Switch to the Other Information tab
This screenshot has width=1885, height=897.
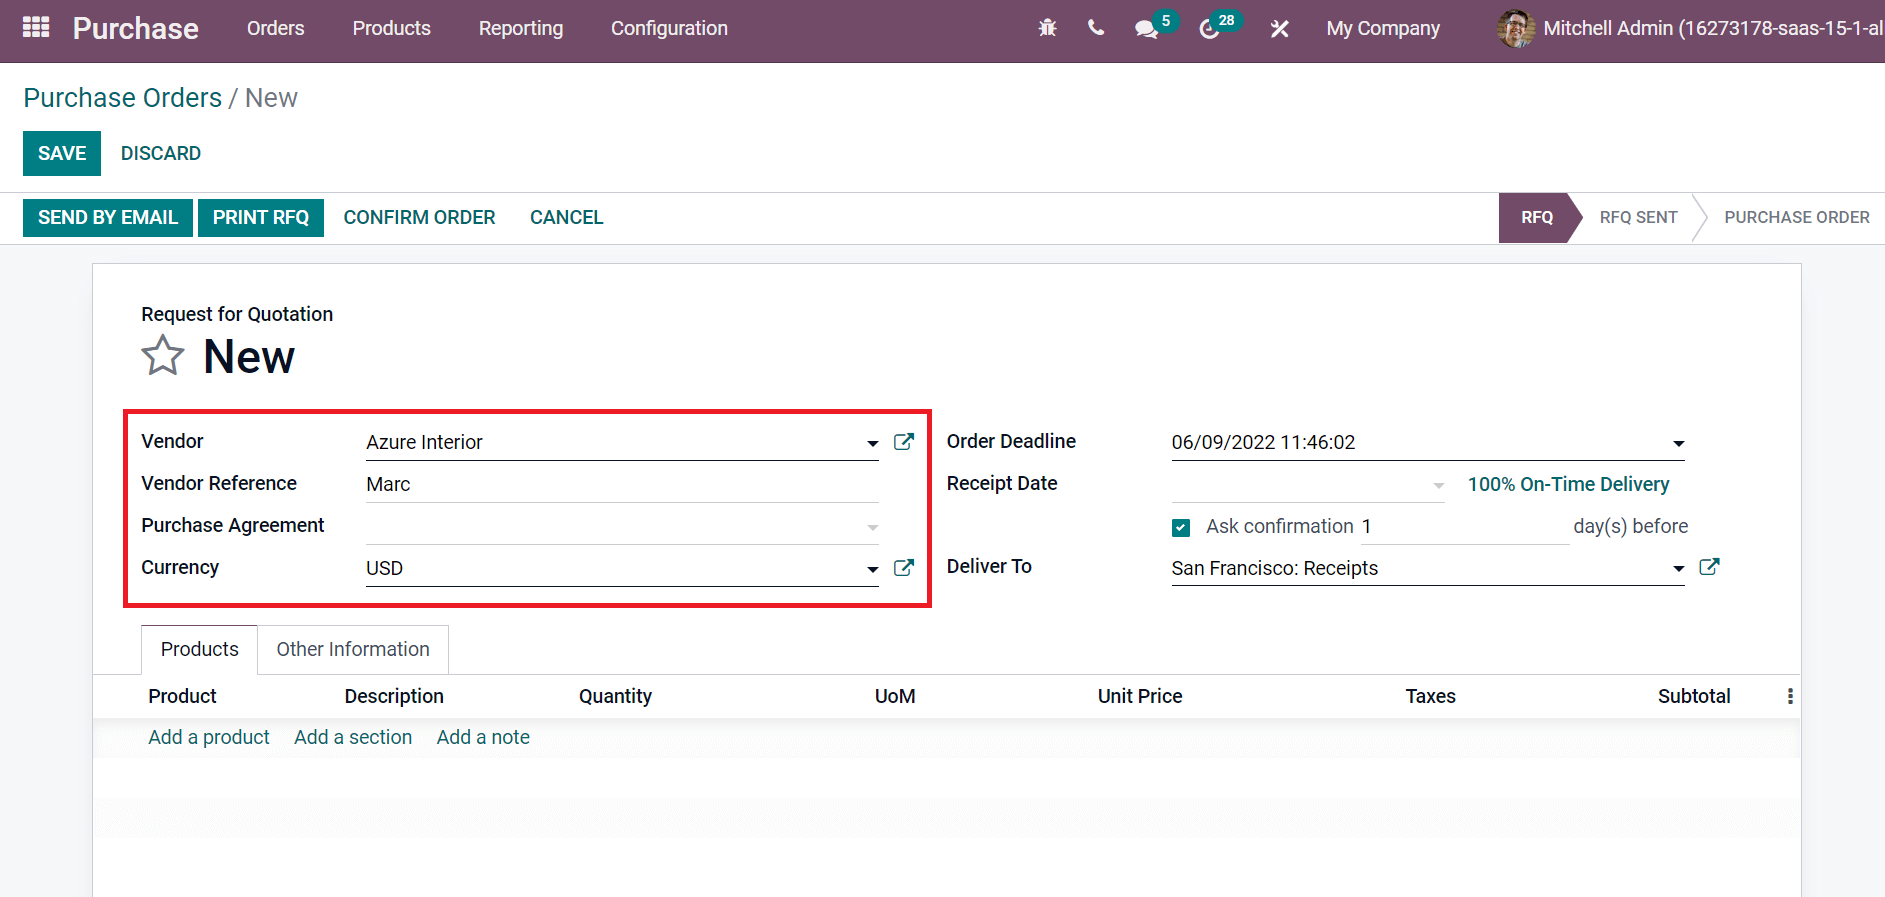click(353, 649)
